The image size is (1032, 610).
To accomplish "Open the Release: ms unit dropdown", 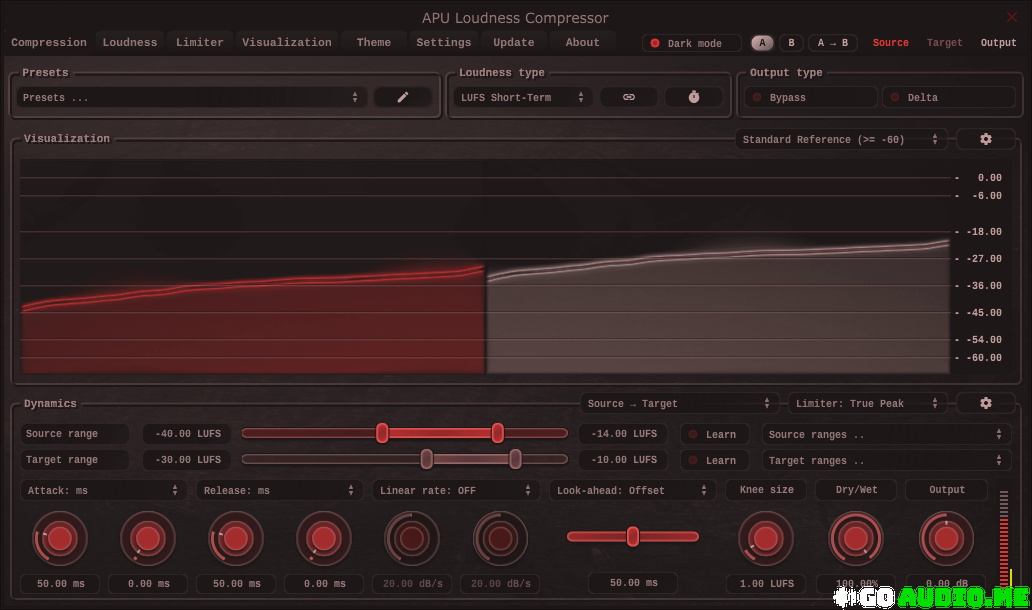I will 279,490.
